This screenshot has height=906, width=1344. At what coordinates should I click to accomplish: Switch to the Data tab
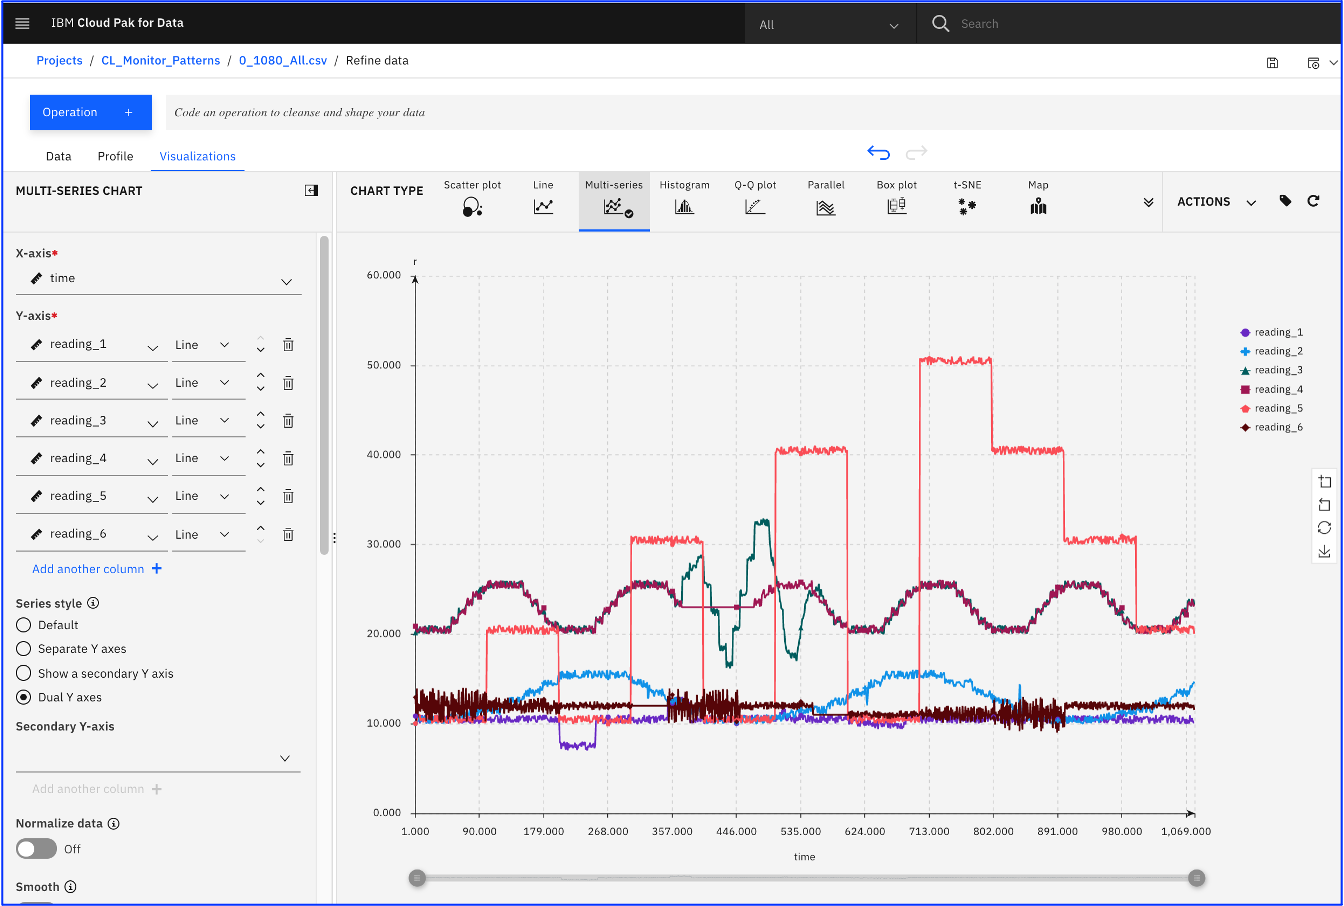click(x=59, y=156)
